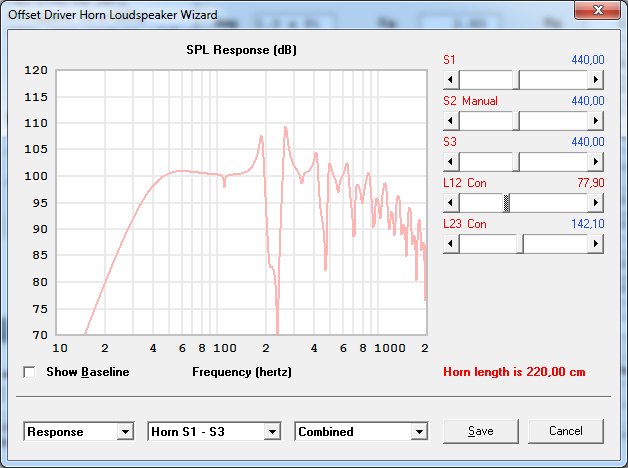628x468 pixels.
Task: Click the L12 Con value 77,90
Action: [x=591, y=183]
